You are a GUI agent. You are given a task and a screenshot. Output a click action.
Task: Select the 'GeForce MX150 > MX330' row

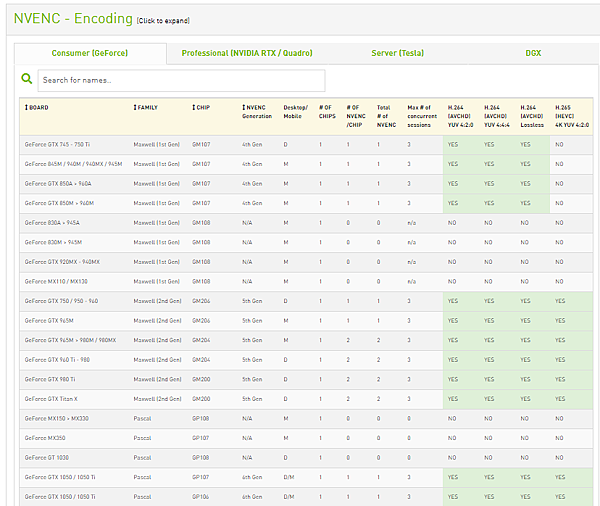pyautogui.click(x=306, y=419)
